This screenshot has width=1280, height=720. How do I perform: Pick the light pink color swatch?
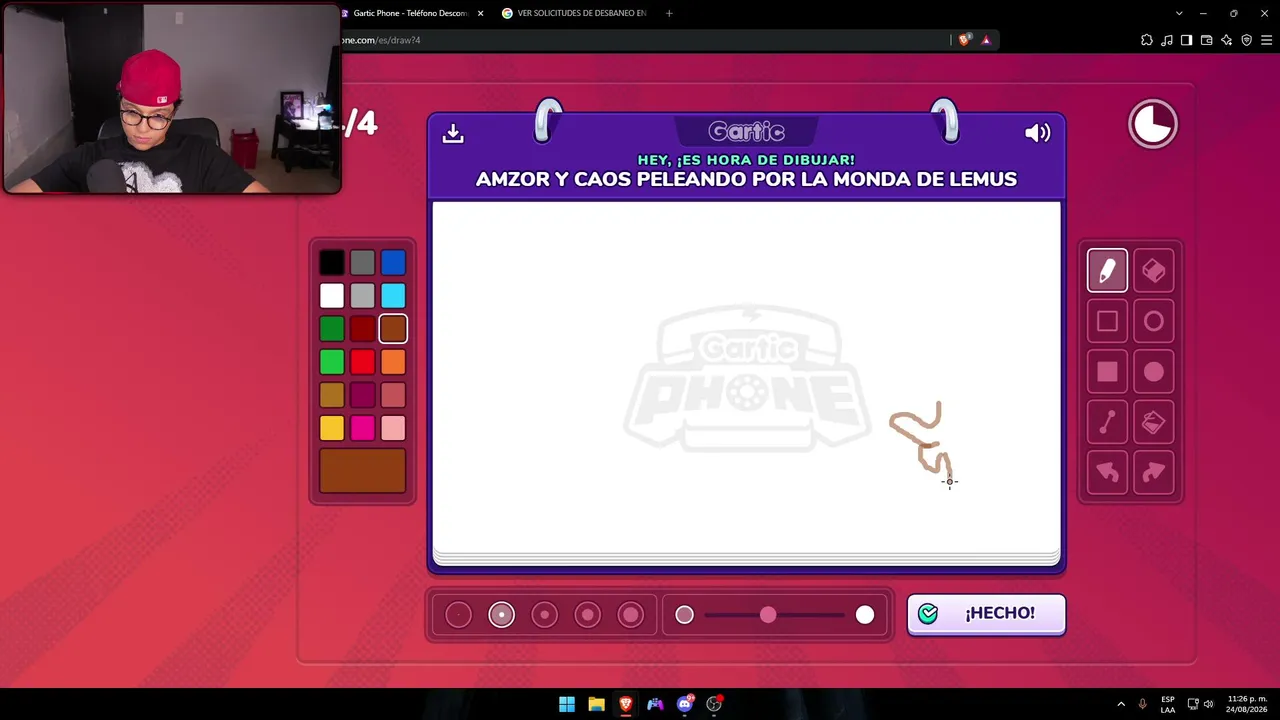(x=393, y=428)
